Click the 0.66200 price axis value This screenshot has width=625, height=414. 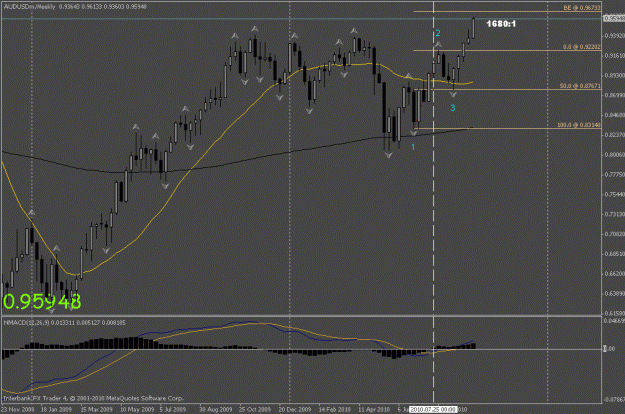click(614, 274)
